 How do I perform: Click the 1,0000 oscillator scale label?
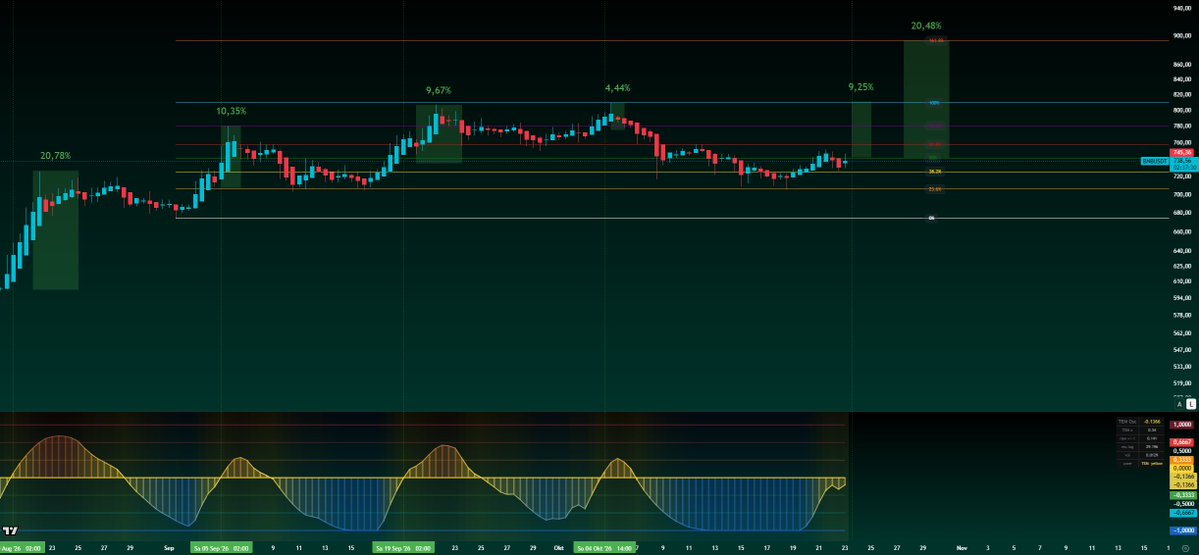pyautogui.click(x=1182, y=424)
